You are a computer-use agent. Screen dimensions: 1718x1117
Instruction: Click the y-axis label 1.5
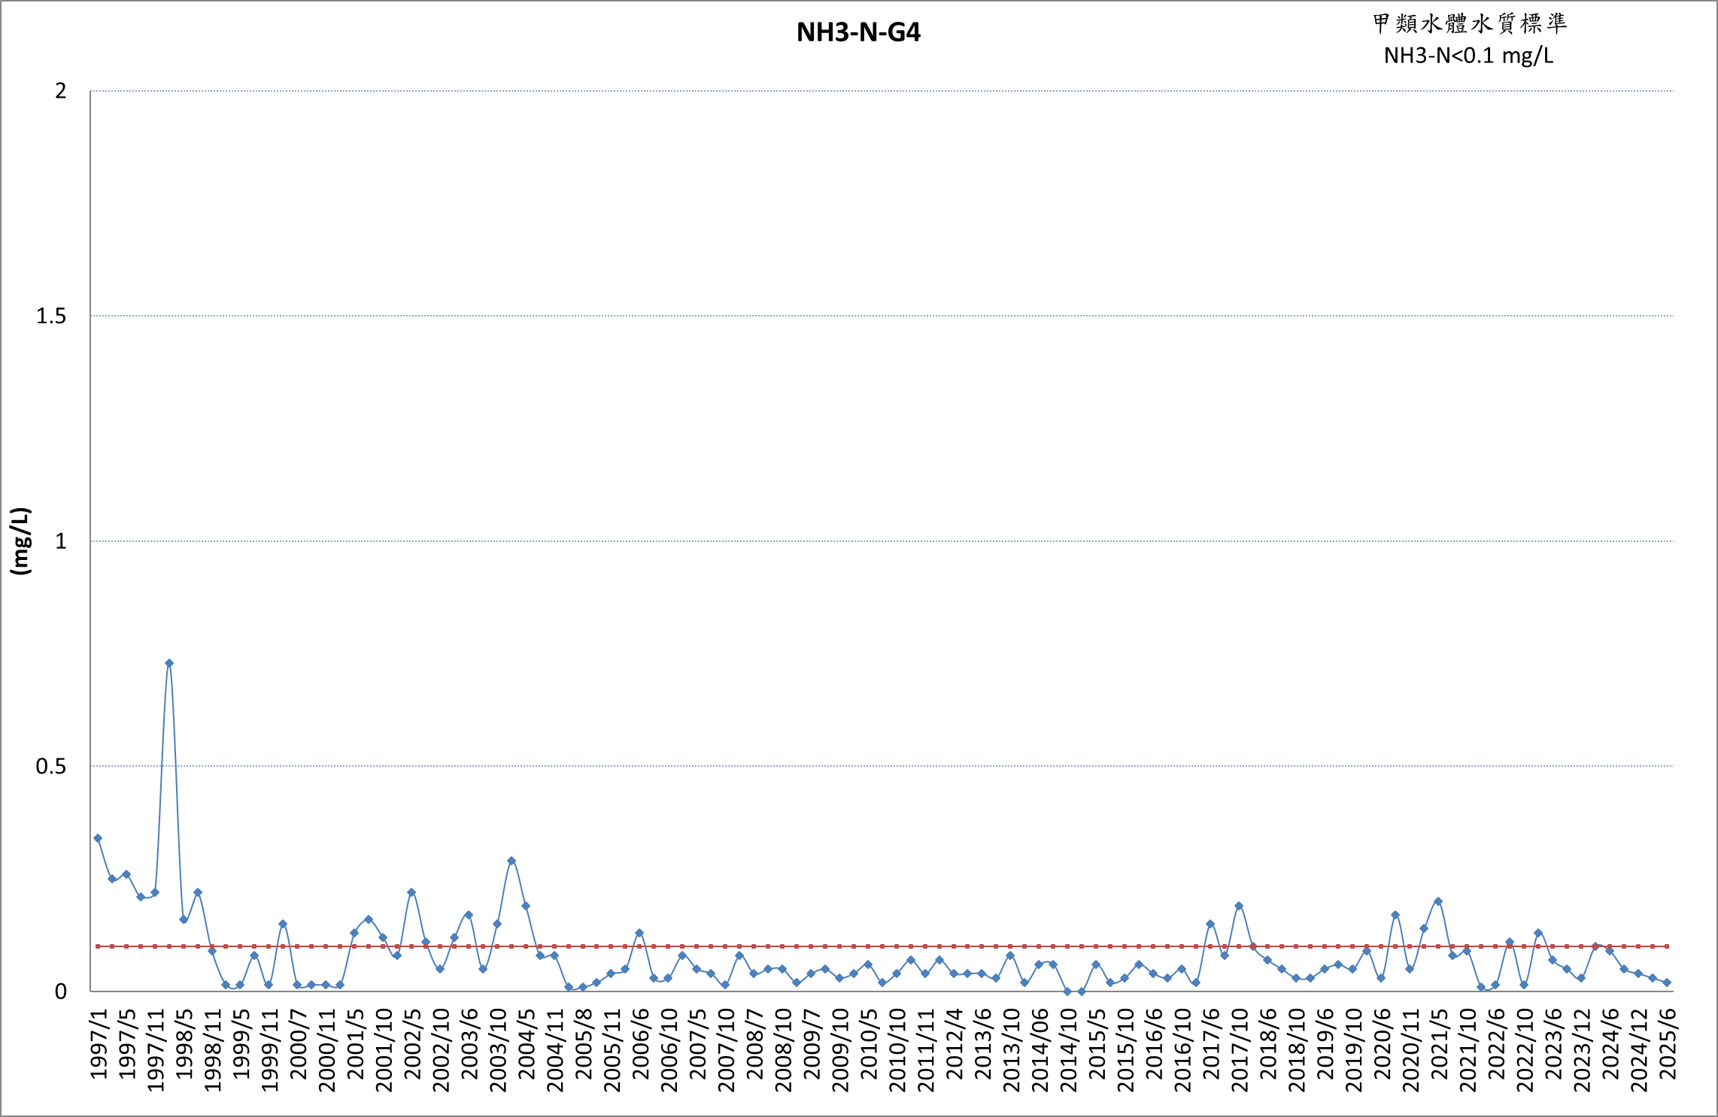51,316
